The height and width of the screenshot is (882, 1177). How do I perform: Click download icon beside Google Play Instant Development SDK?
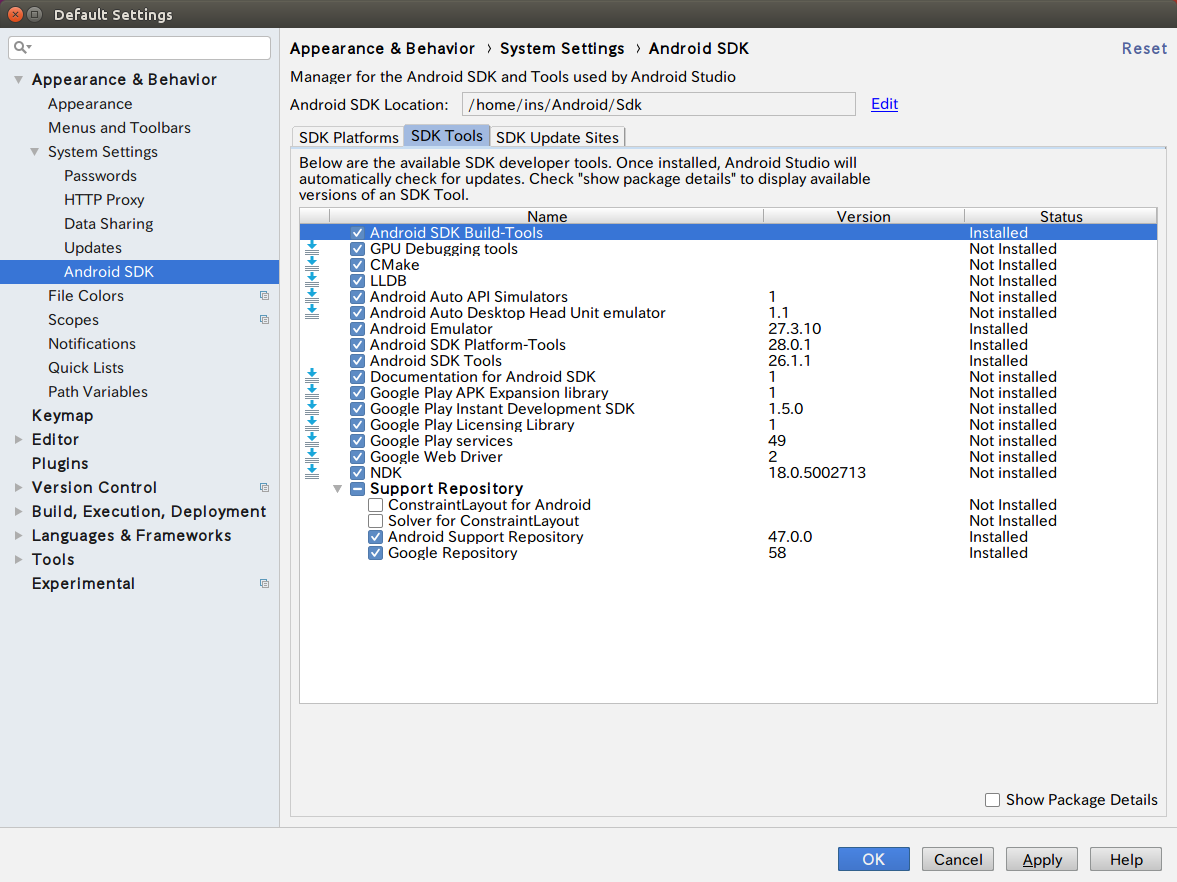tap(312, 408)
